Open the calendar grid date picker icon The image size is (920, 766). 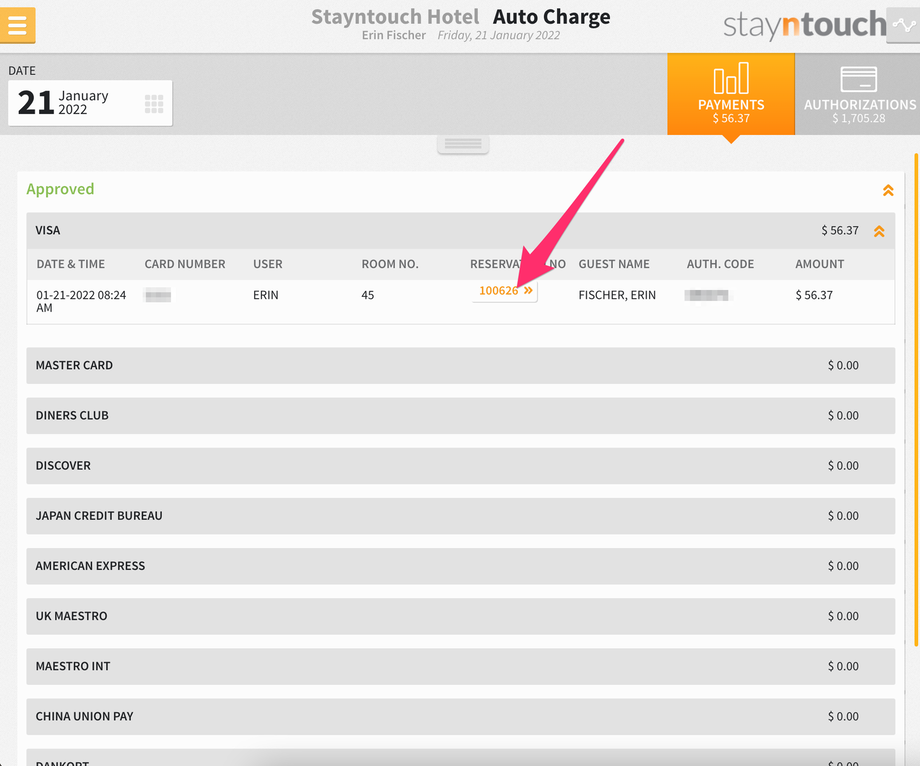(x=154, y=104)
